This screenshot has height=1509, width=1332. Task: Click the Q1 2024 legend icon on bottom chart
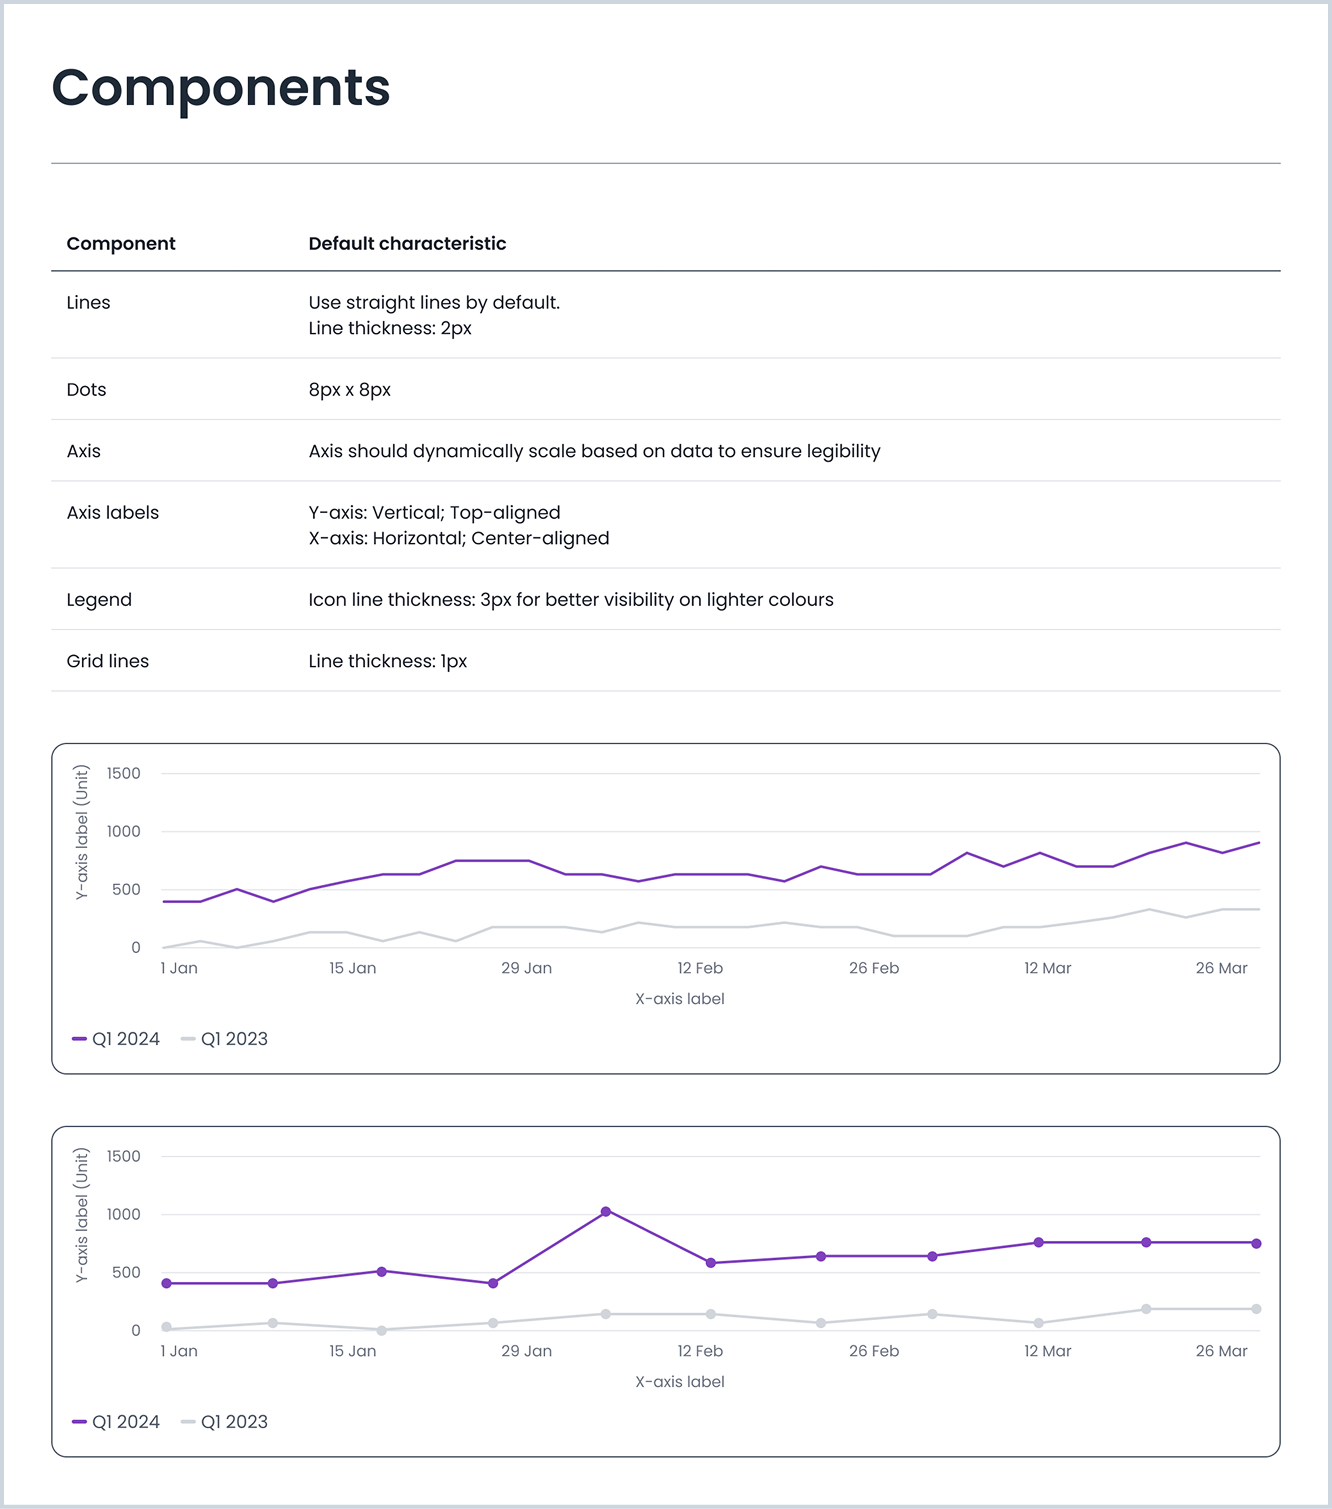coord(78,1421)
